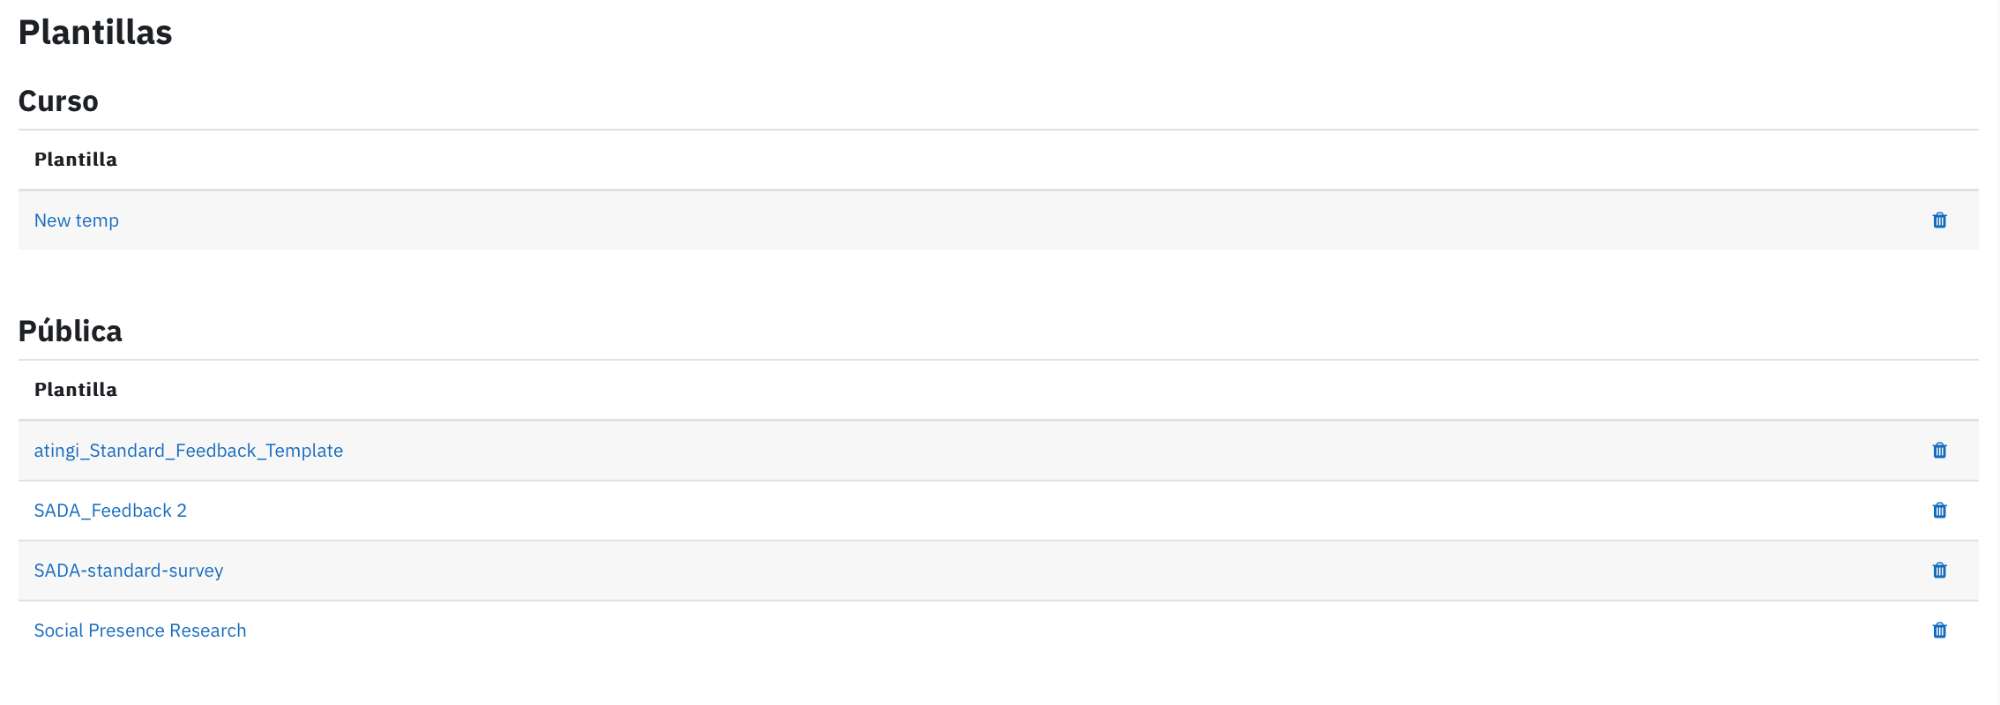
Task: Click trash icon for SADA_Feedback 2
Action: pos(1939,510)
